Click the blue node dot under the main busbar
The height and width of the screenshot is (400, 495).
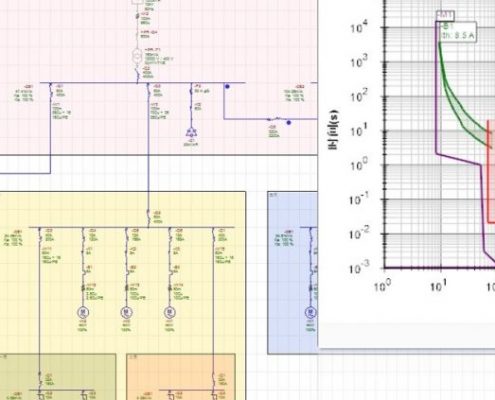pos(227,86)
